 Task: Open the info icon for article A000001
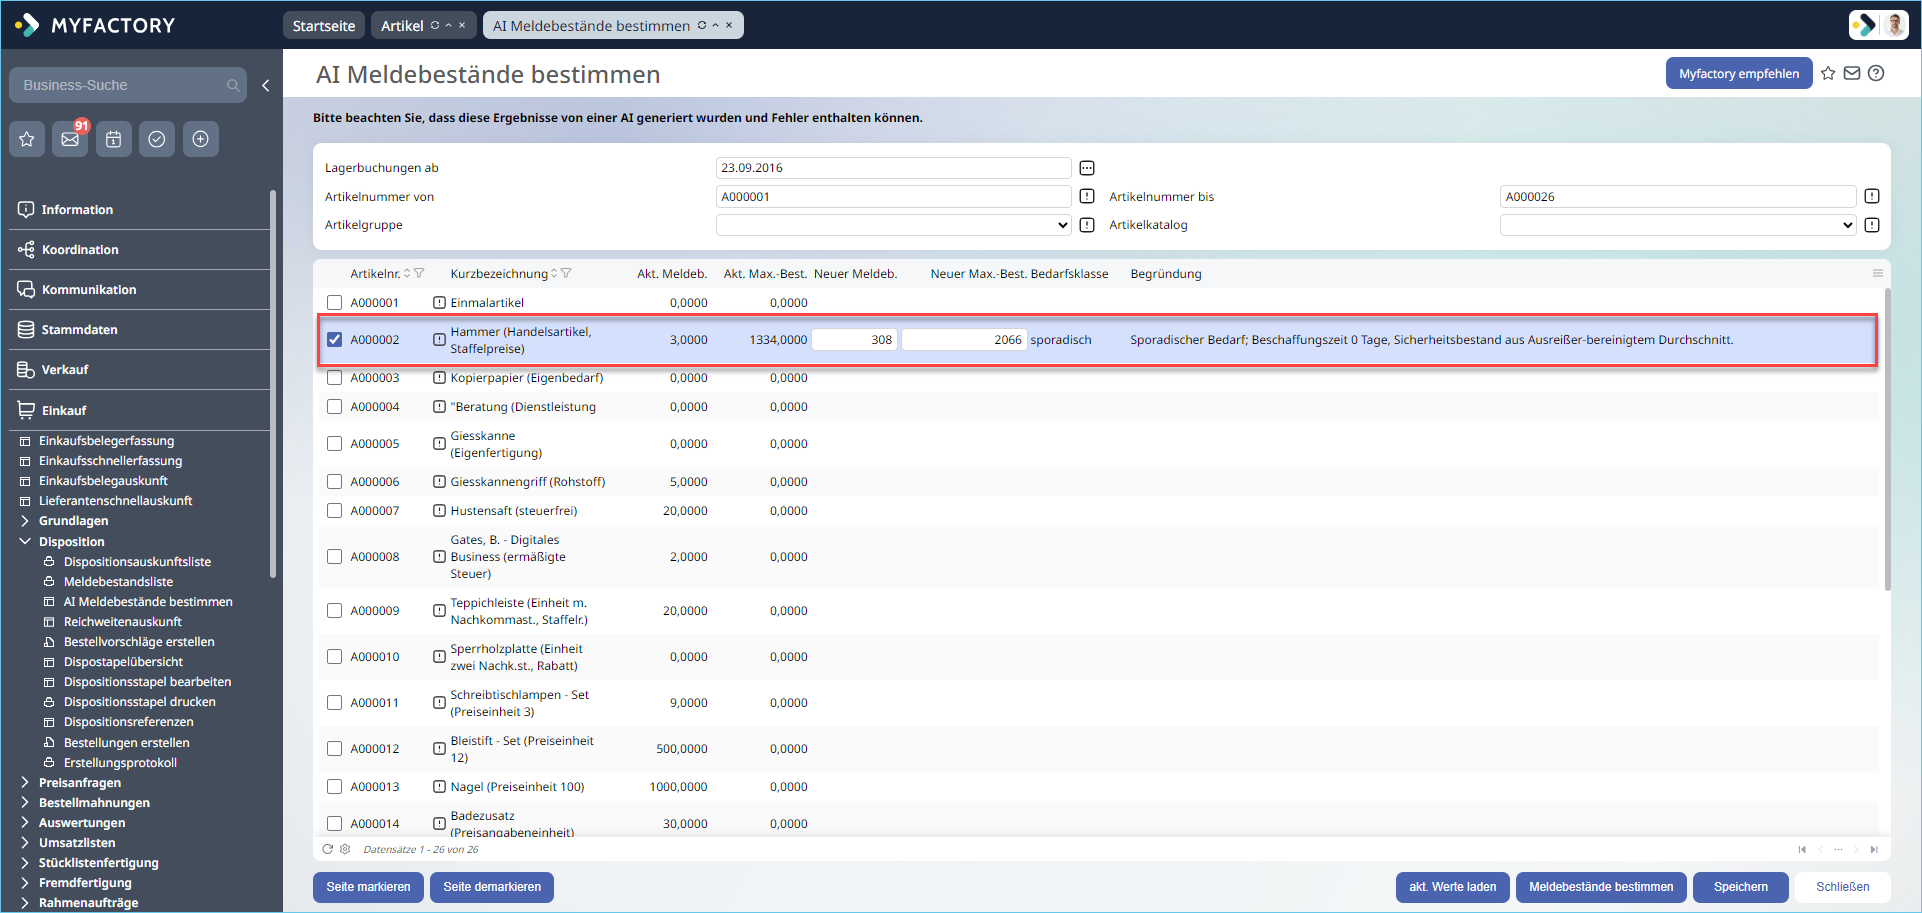(439, 303)
